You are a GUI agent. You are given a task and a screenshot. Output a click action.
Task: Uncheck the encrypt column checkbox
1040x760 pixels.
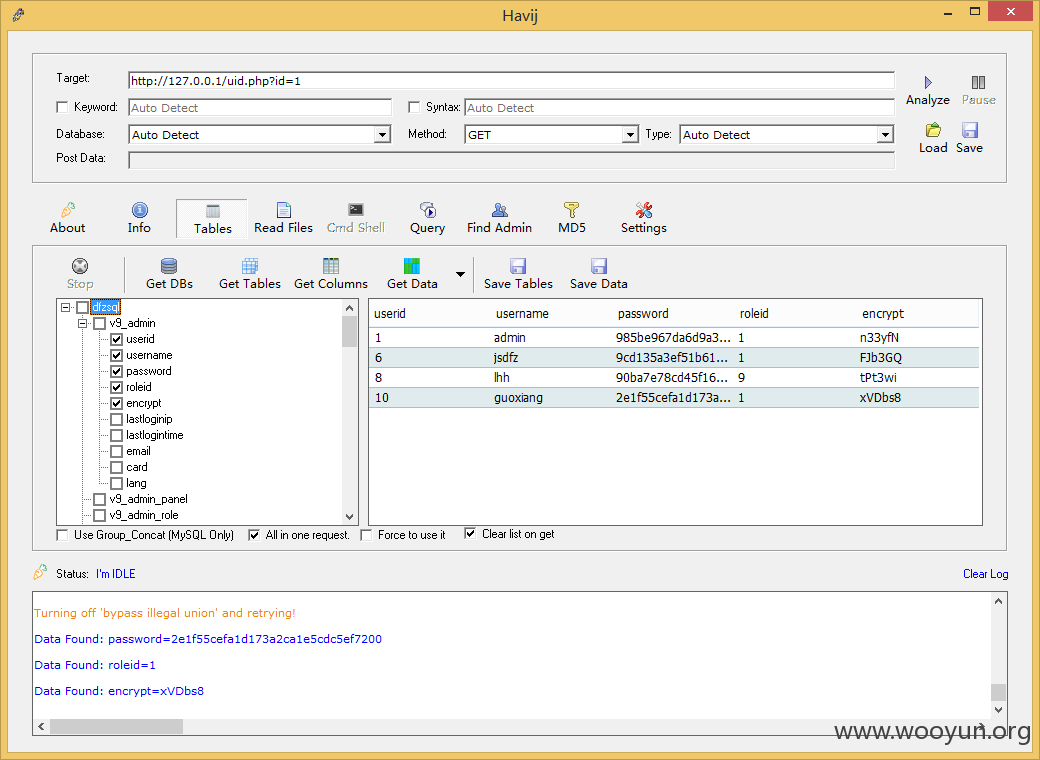(116, 403)
